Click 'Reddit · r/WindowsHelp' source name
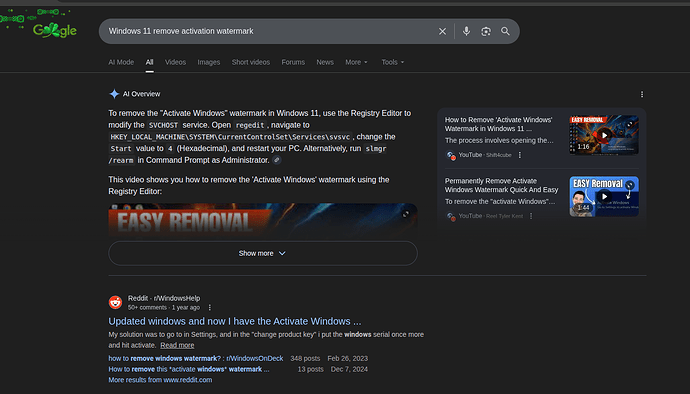The width and height of the screenshot is (690, 394). [164, 298]
